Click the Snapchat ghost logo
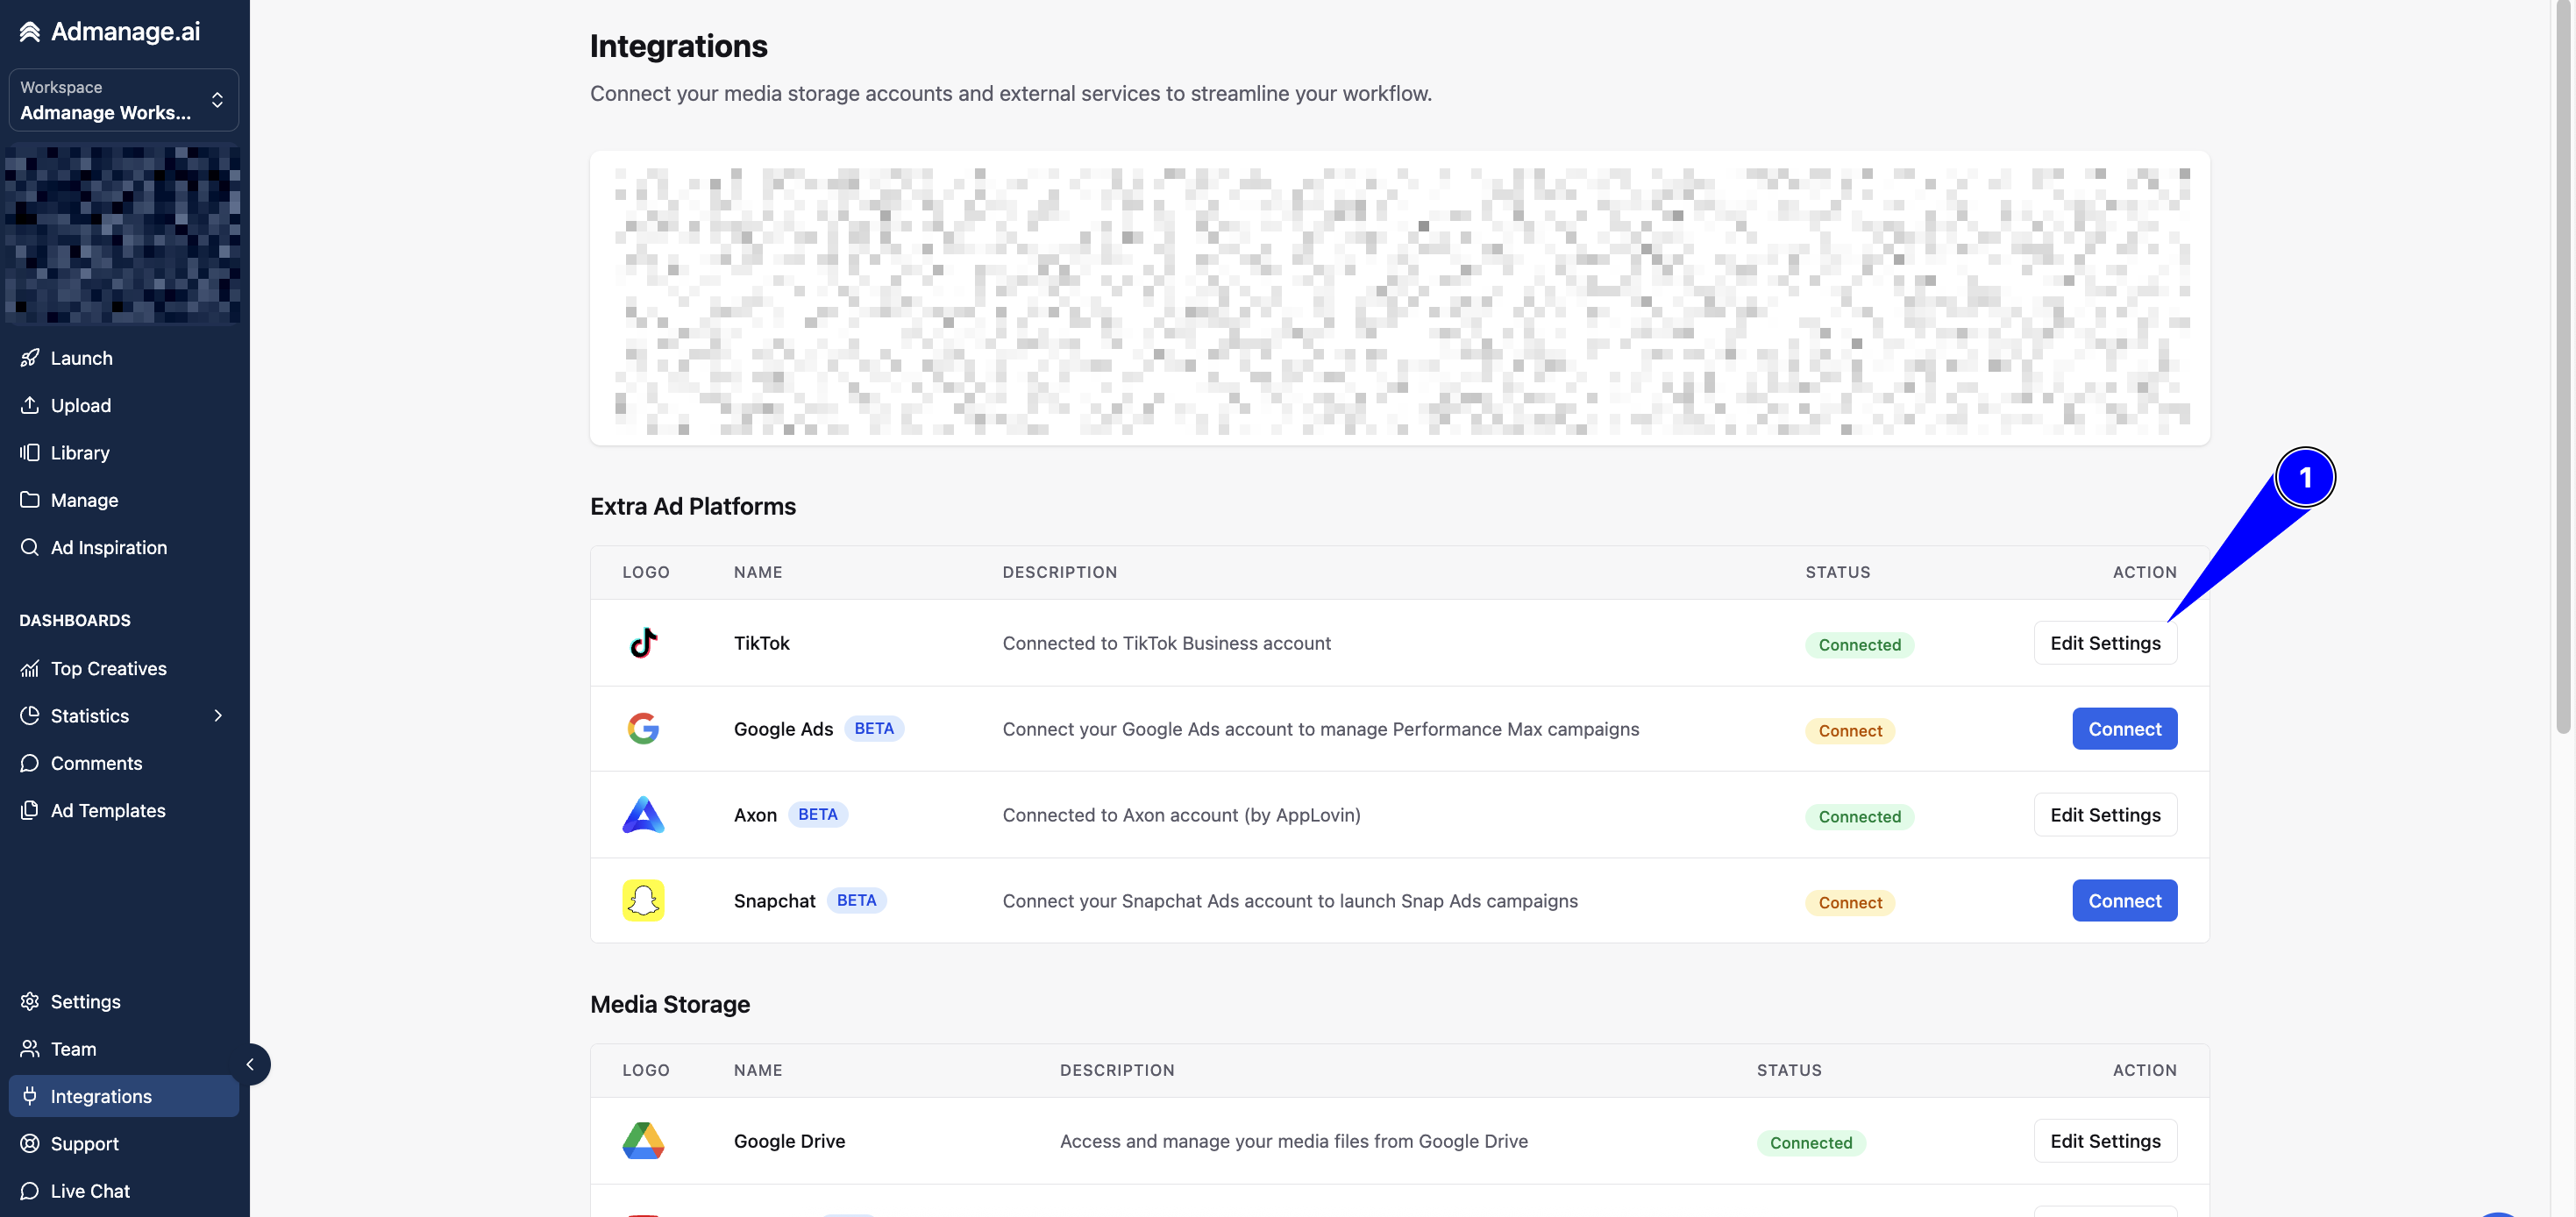 643,901
